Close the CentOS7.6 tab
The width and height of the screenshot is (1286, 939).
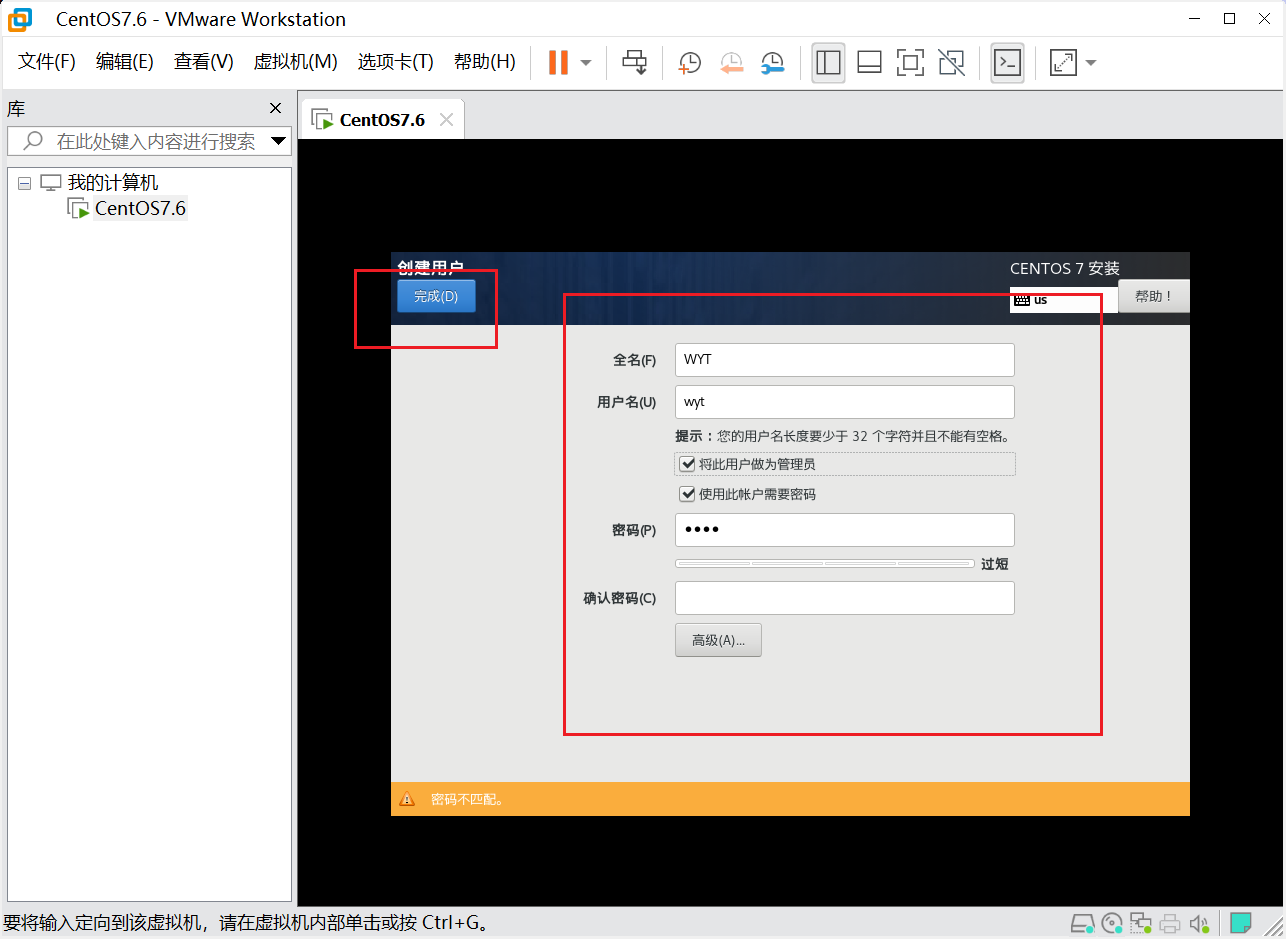447,120
